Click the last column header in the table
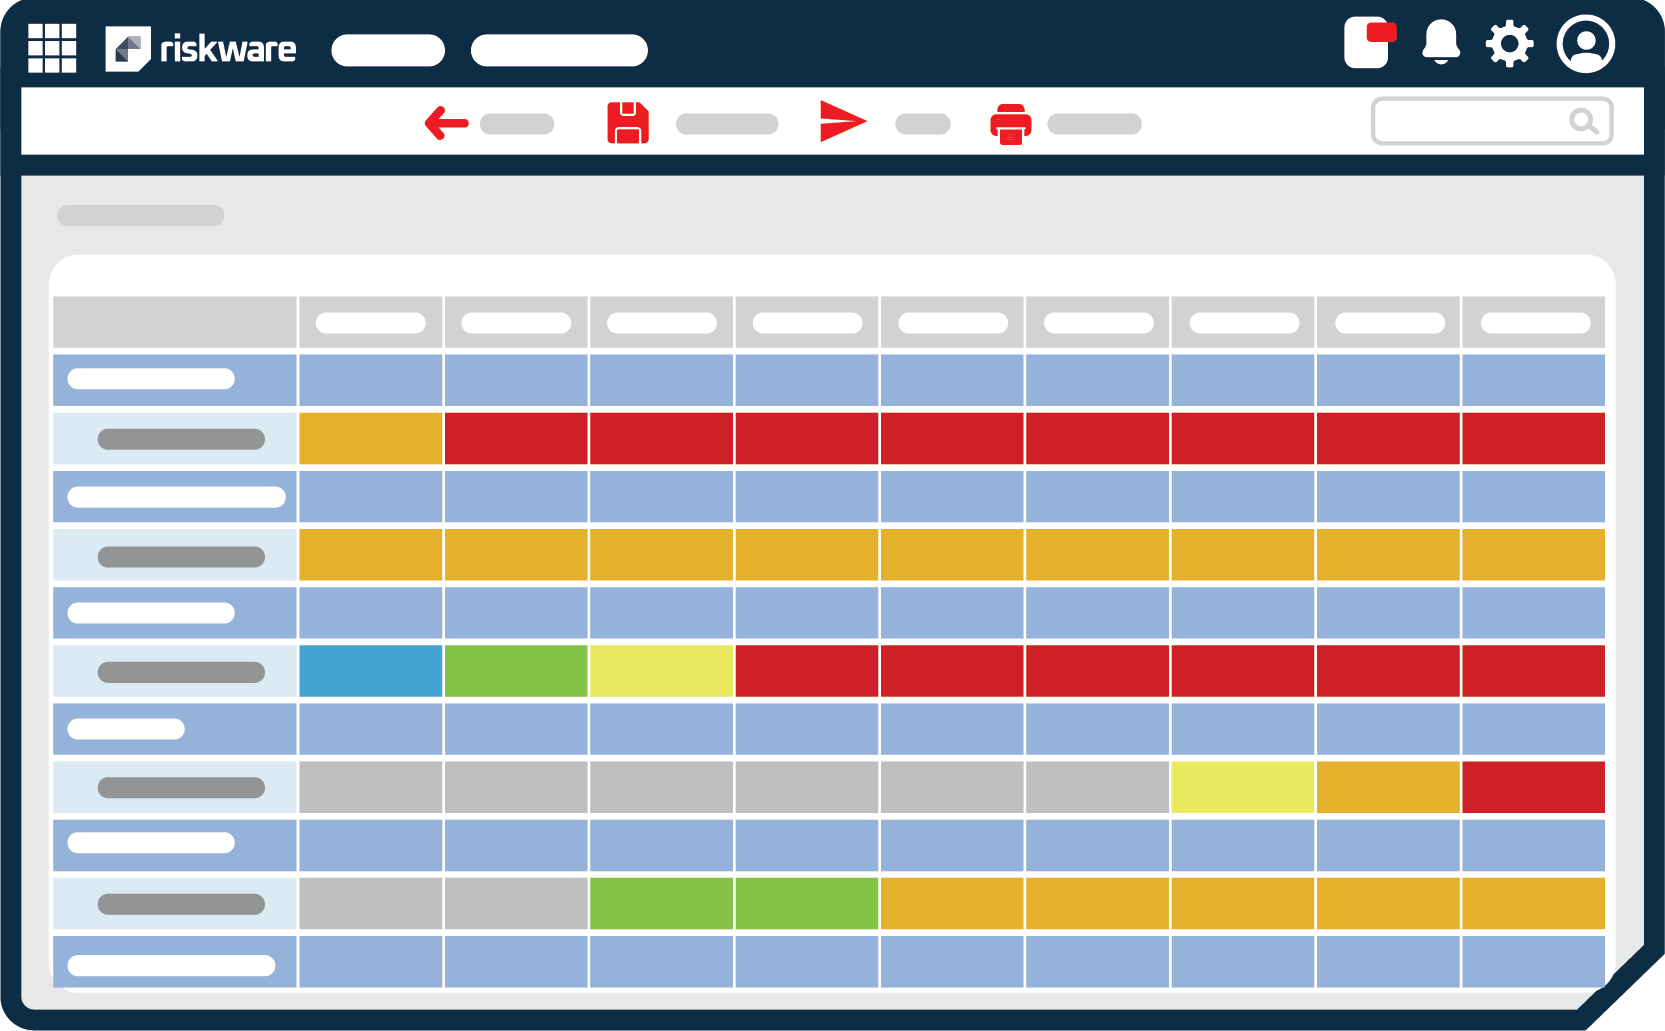The image size is (1665, 1031). point(1534,323)
